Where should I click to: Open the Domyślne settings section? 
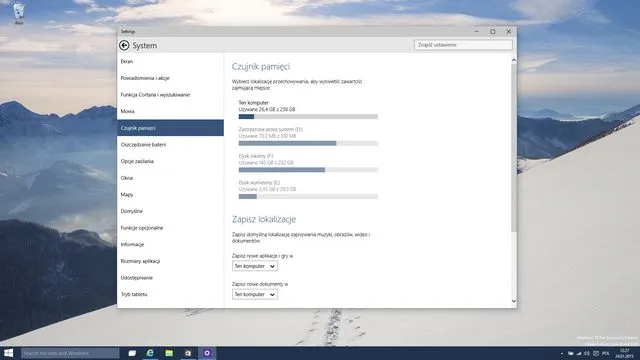coord(170,211)
